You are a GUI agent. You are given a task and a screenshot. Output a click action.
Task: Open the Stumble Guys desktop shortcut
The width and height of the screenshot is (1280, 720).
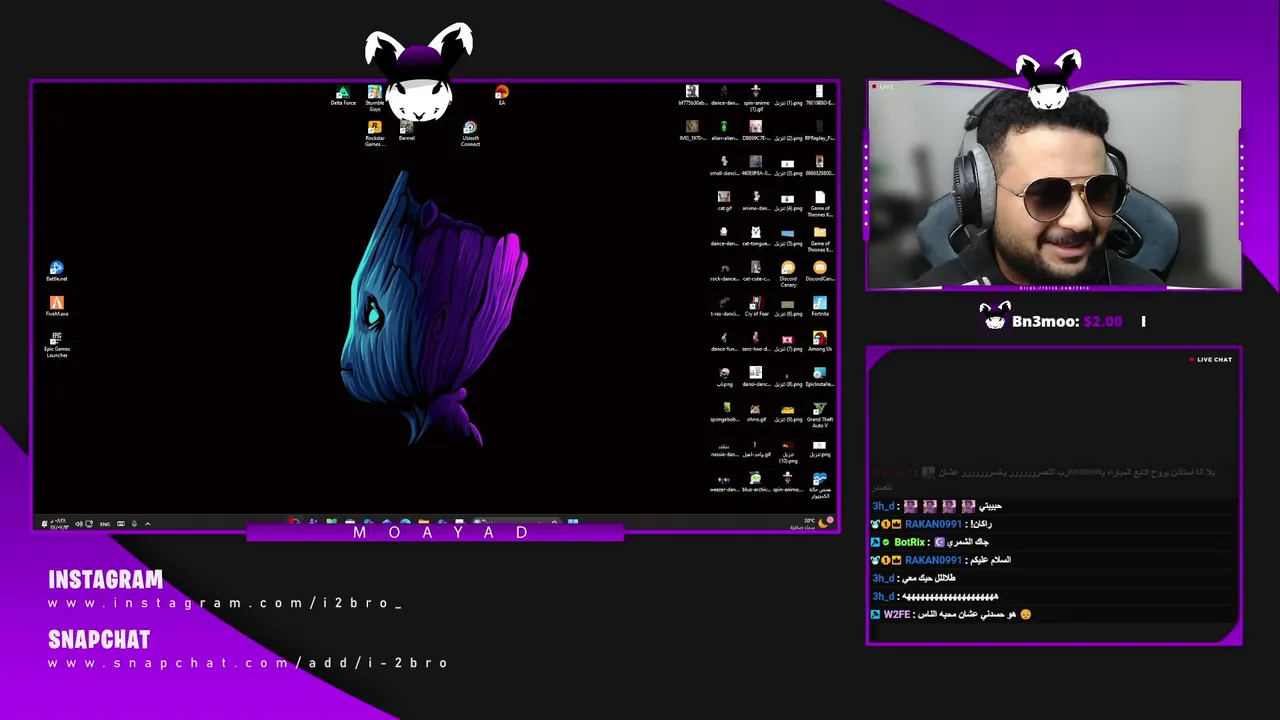[x=374, y=98]
